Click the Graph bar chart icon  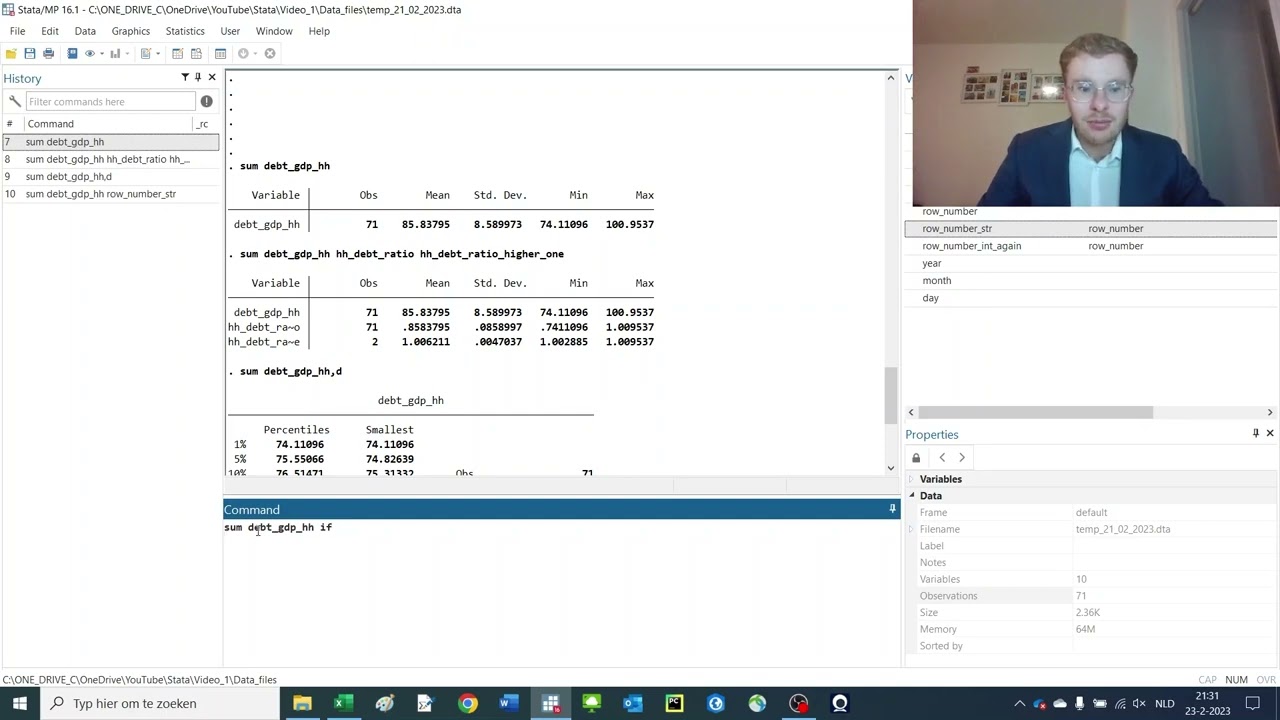(x=115, y=53)
